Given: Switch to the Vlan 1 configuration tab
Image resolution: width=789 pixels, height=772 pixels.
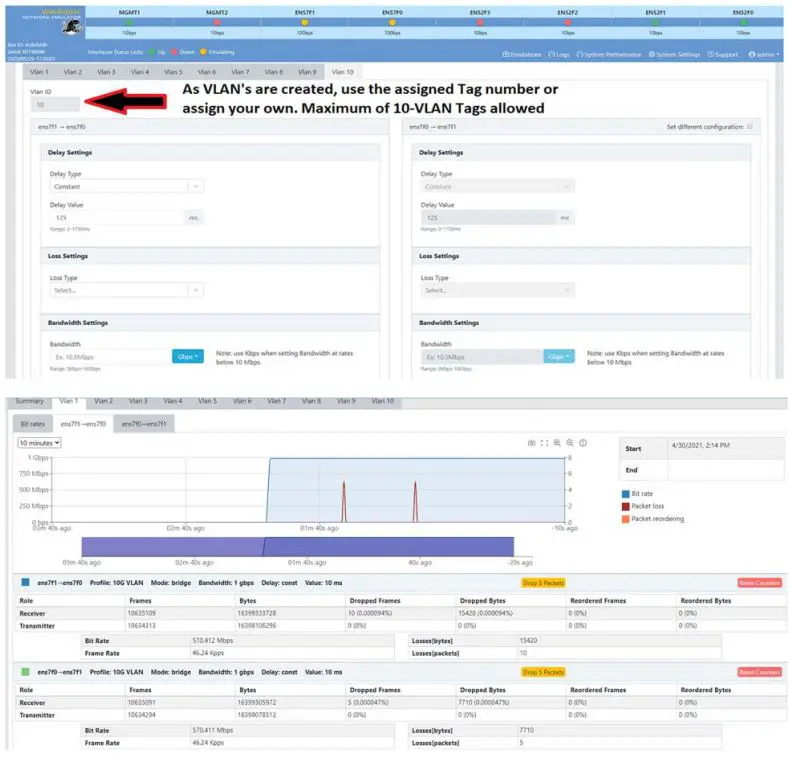Looking at the screenshot, I should pos(39,72).
